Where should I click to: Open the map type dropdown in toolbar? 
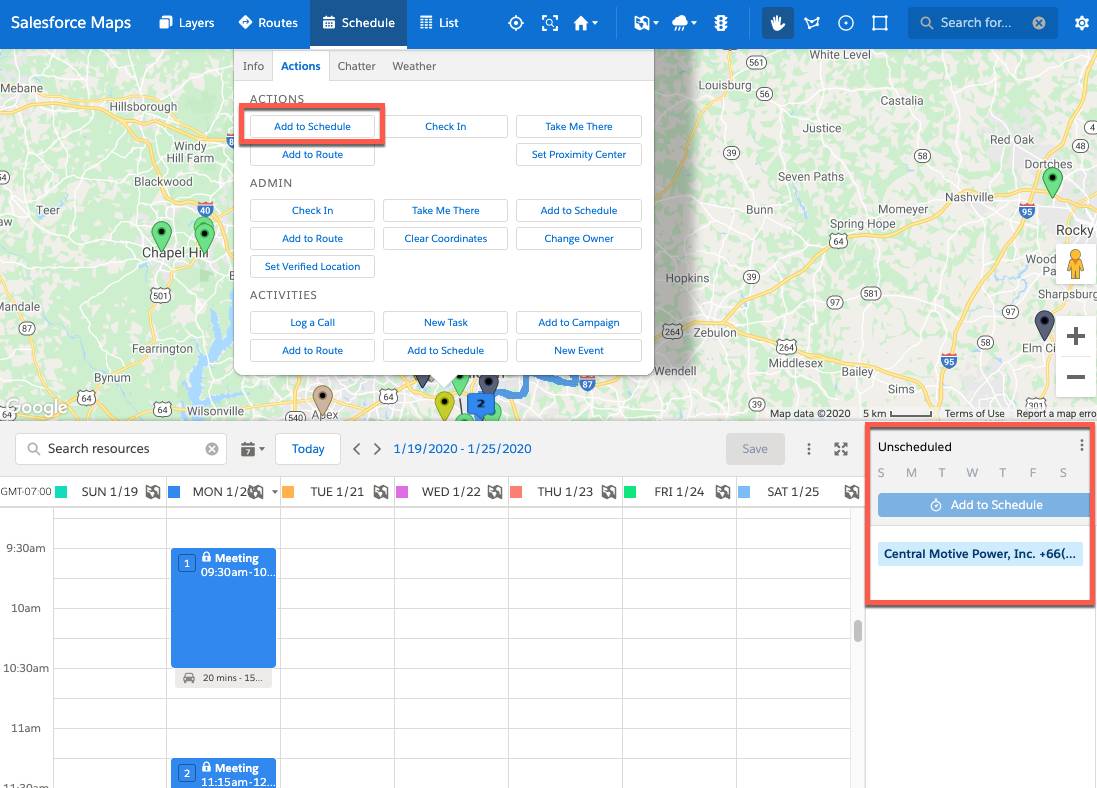coord(646,23)
